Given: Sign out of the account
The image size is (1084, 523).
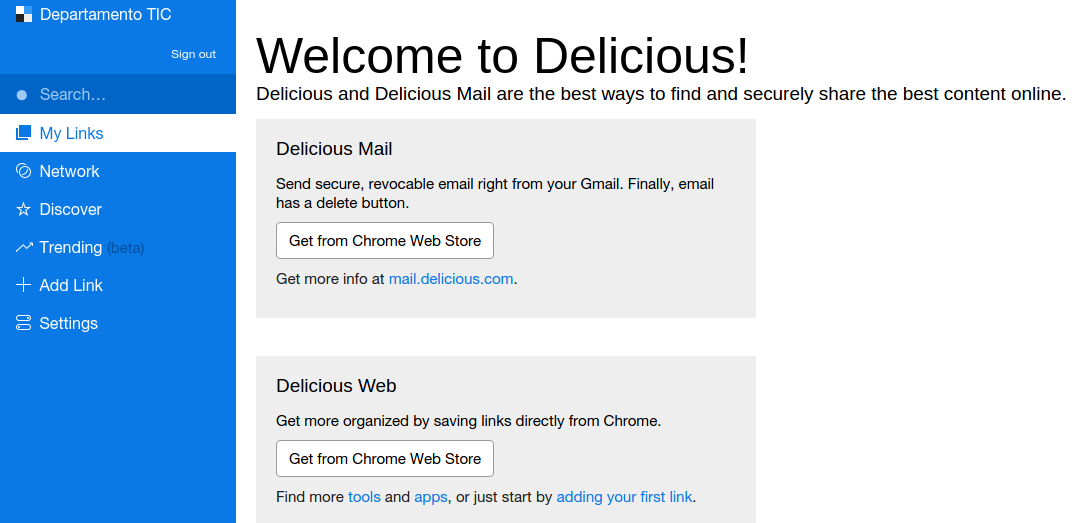Looking at the screenshot, I should click(193, 54).
